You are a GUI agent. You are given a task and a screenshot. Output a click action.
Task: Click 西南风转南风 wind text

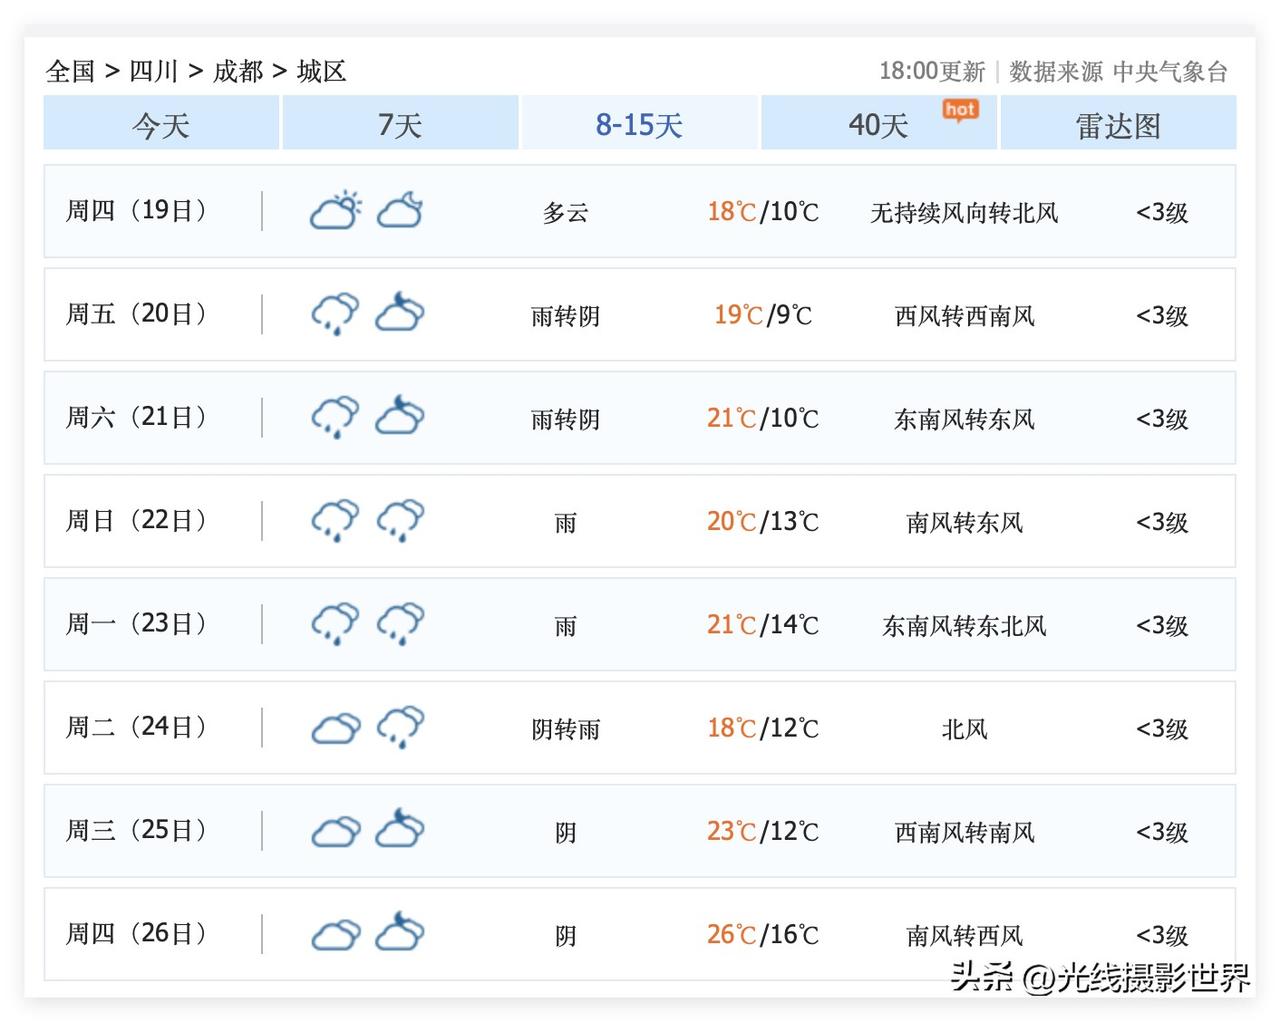(965, 832)
